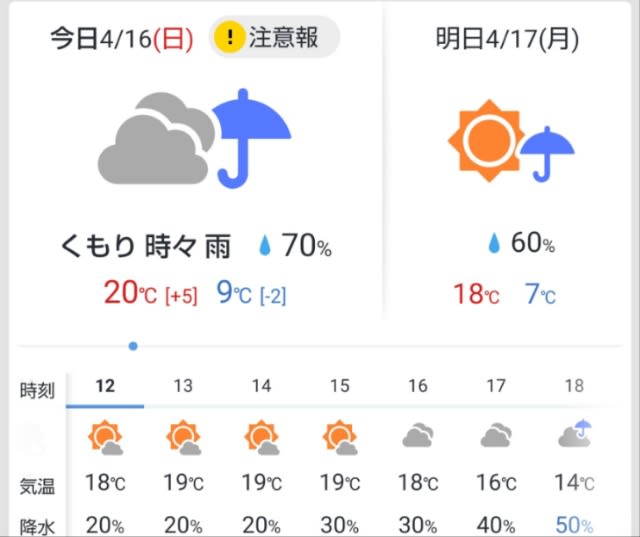
Task: Click the cloudy icon at 16 o'clock
Action: click(x=418, y=435)
